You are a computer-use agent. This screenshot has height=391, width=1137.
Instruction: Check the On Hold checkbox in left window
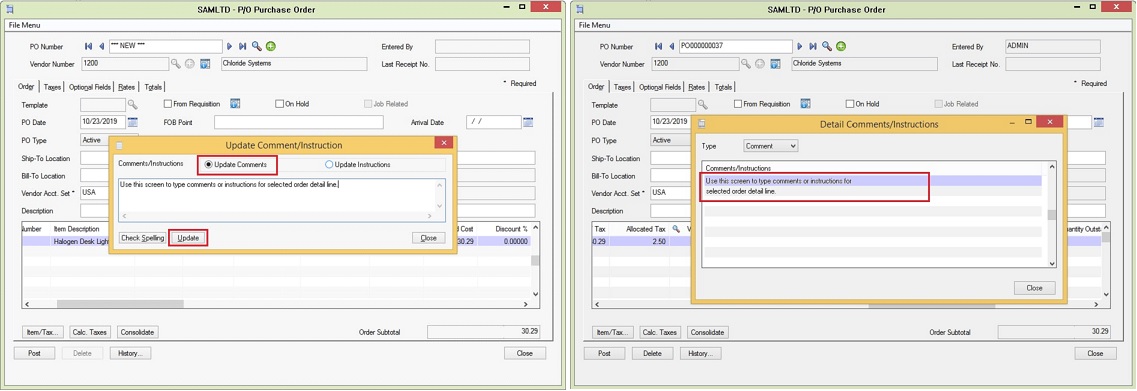[x=279, y=104]
